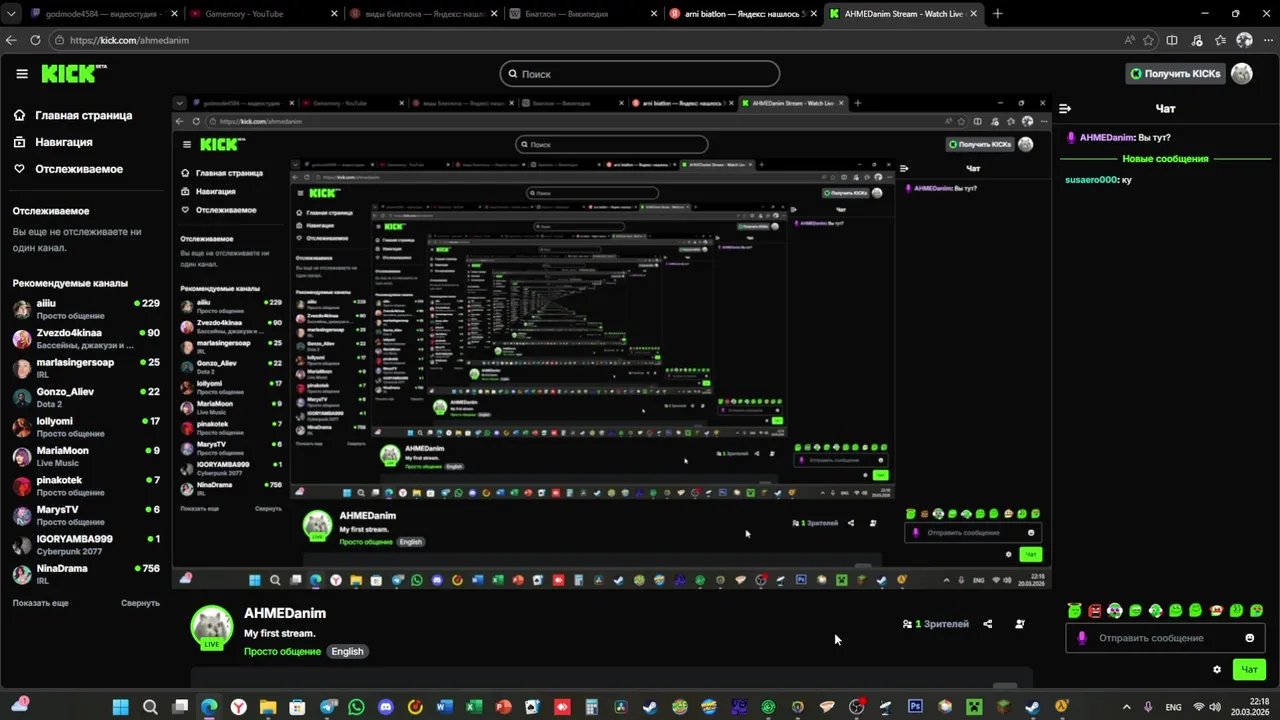Focus the Отправить сообщение chat input
The height and width of the screenshot is (720, 1280).
1166,638
